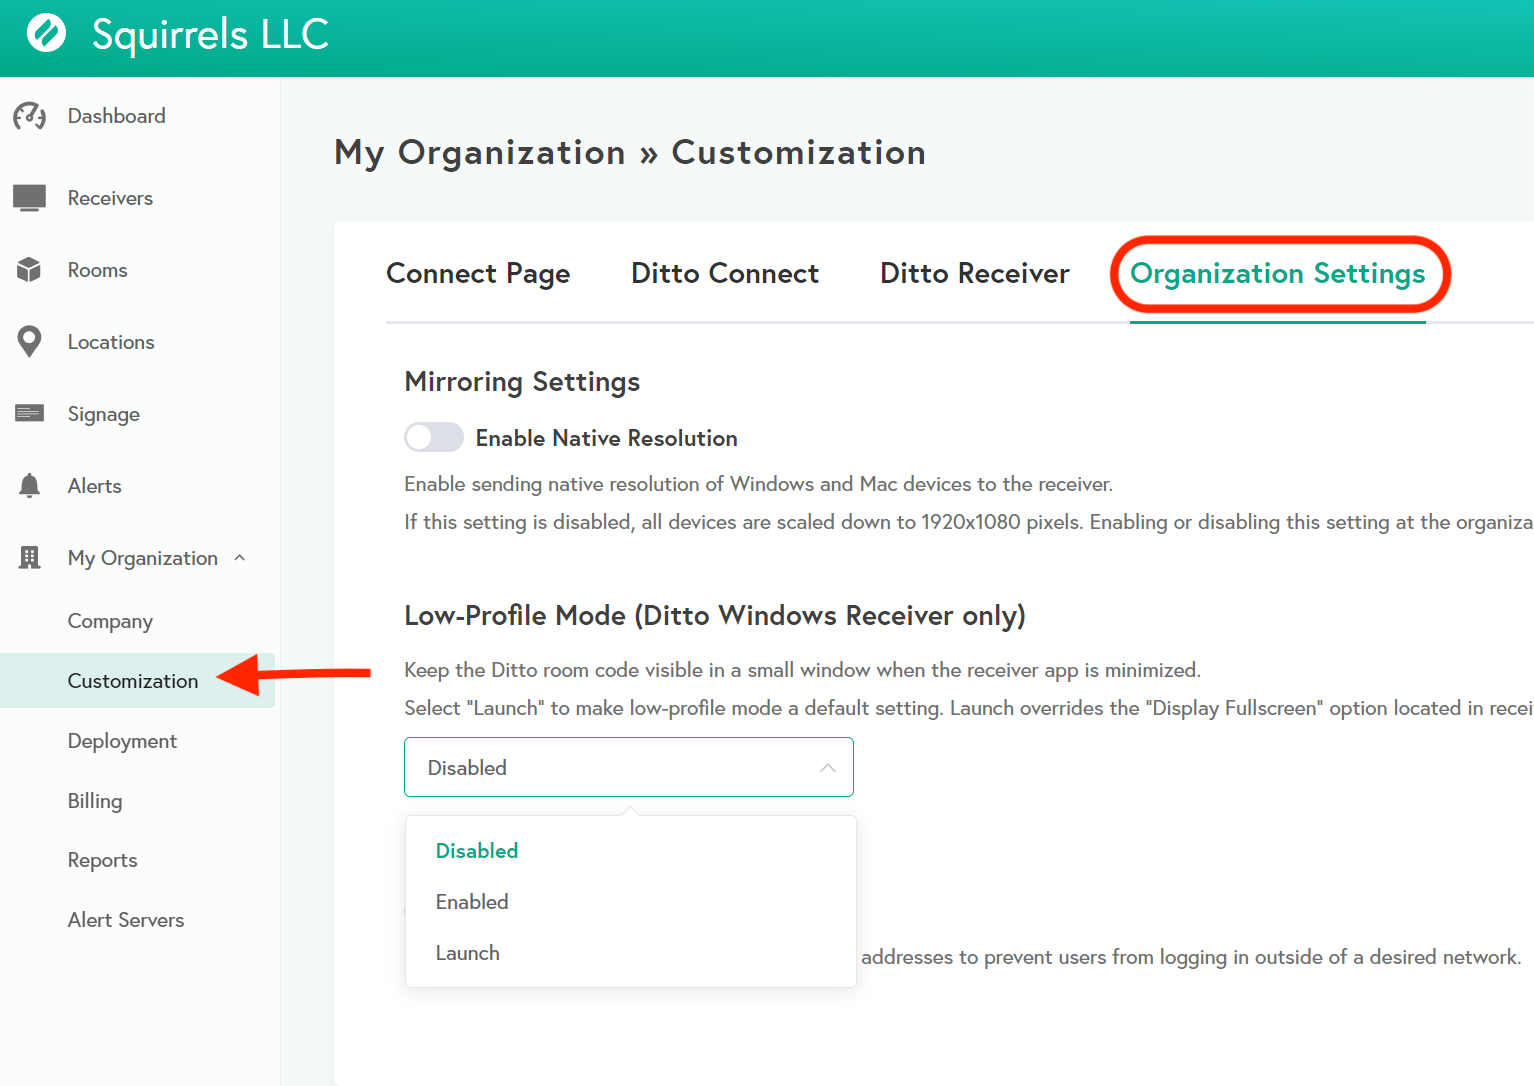The width and height of the screenshot is (1534, 1086).
Task: Open Alert Servers in the sidebar
Action: click(x=126, y=920)
